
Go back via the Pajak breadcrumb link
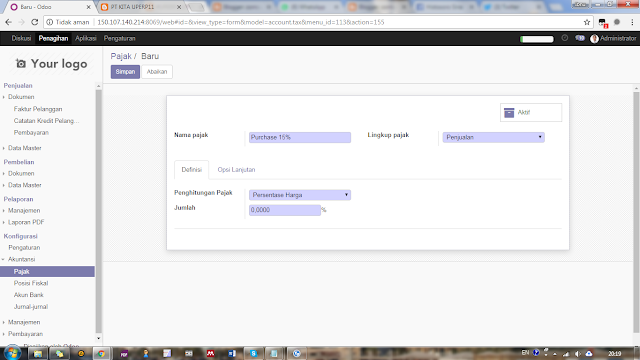click(121, 56)
